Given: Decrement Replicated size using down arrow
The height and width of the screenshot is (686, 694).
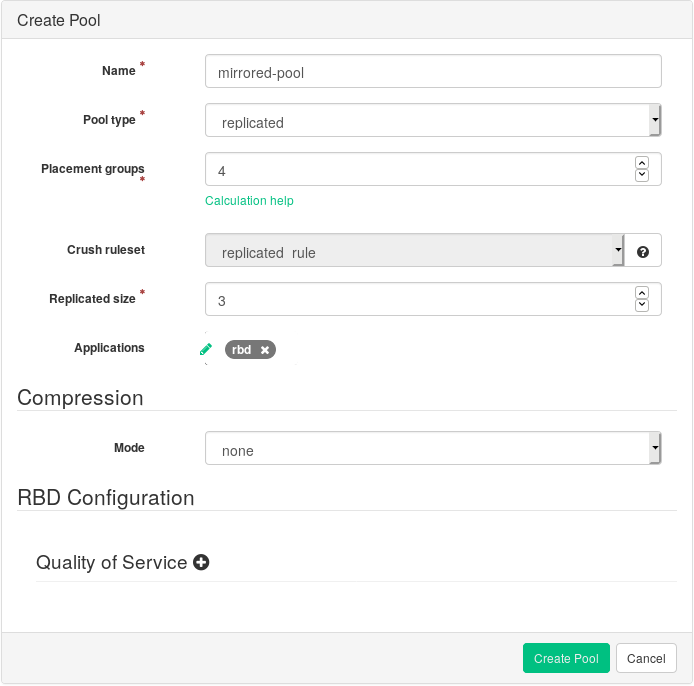Looking at the screenshot, I should pyautogui.click(x=642, y=306).
